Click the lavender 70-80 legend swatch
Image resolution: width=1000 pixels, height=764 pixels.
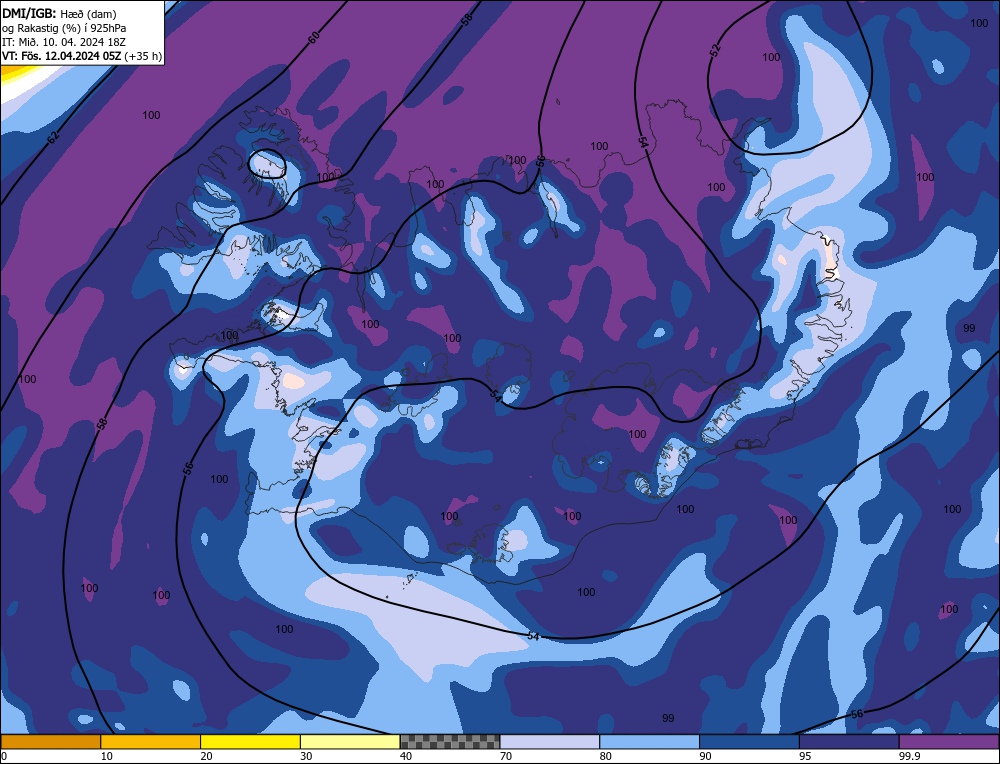550,741
